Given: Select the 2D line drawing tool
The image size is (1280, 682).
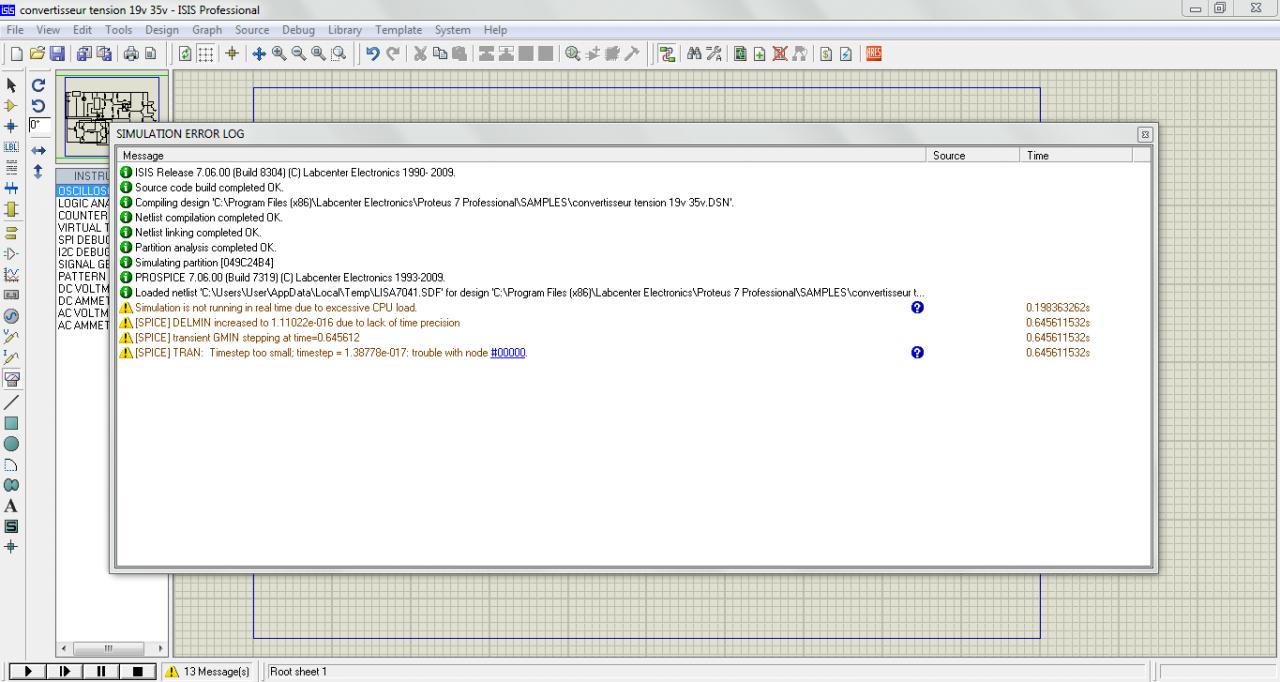Looking at the screenshot, I should (x=12, y=402).
